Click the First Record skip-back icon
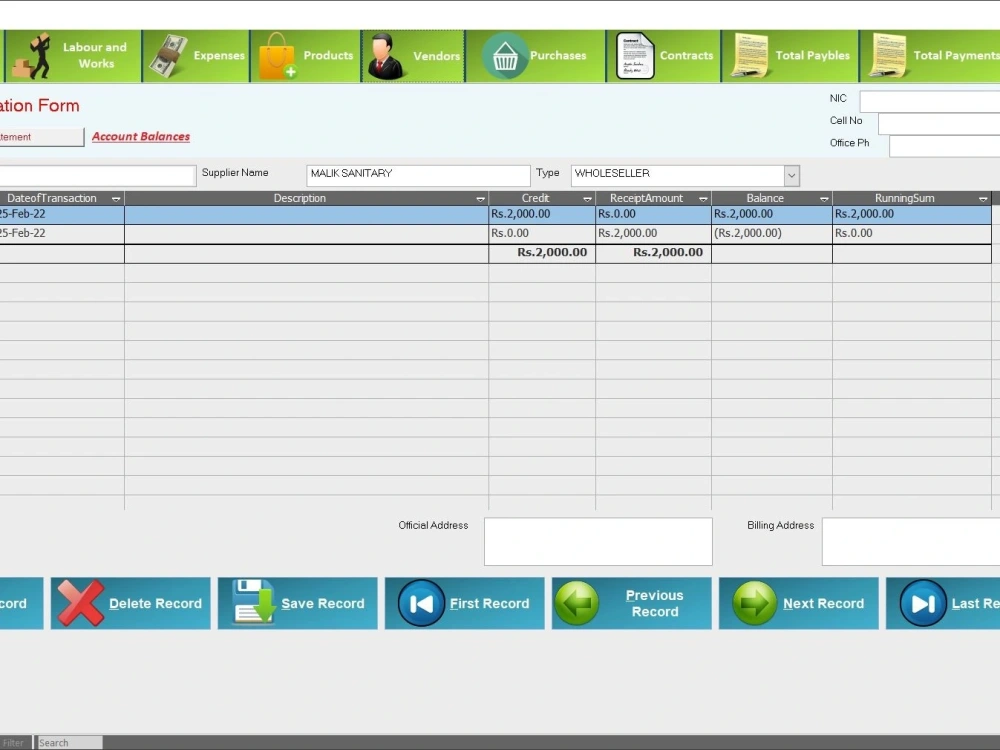This screenshot has width=1000, height=750. click(x=421, y=603)
